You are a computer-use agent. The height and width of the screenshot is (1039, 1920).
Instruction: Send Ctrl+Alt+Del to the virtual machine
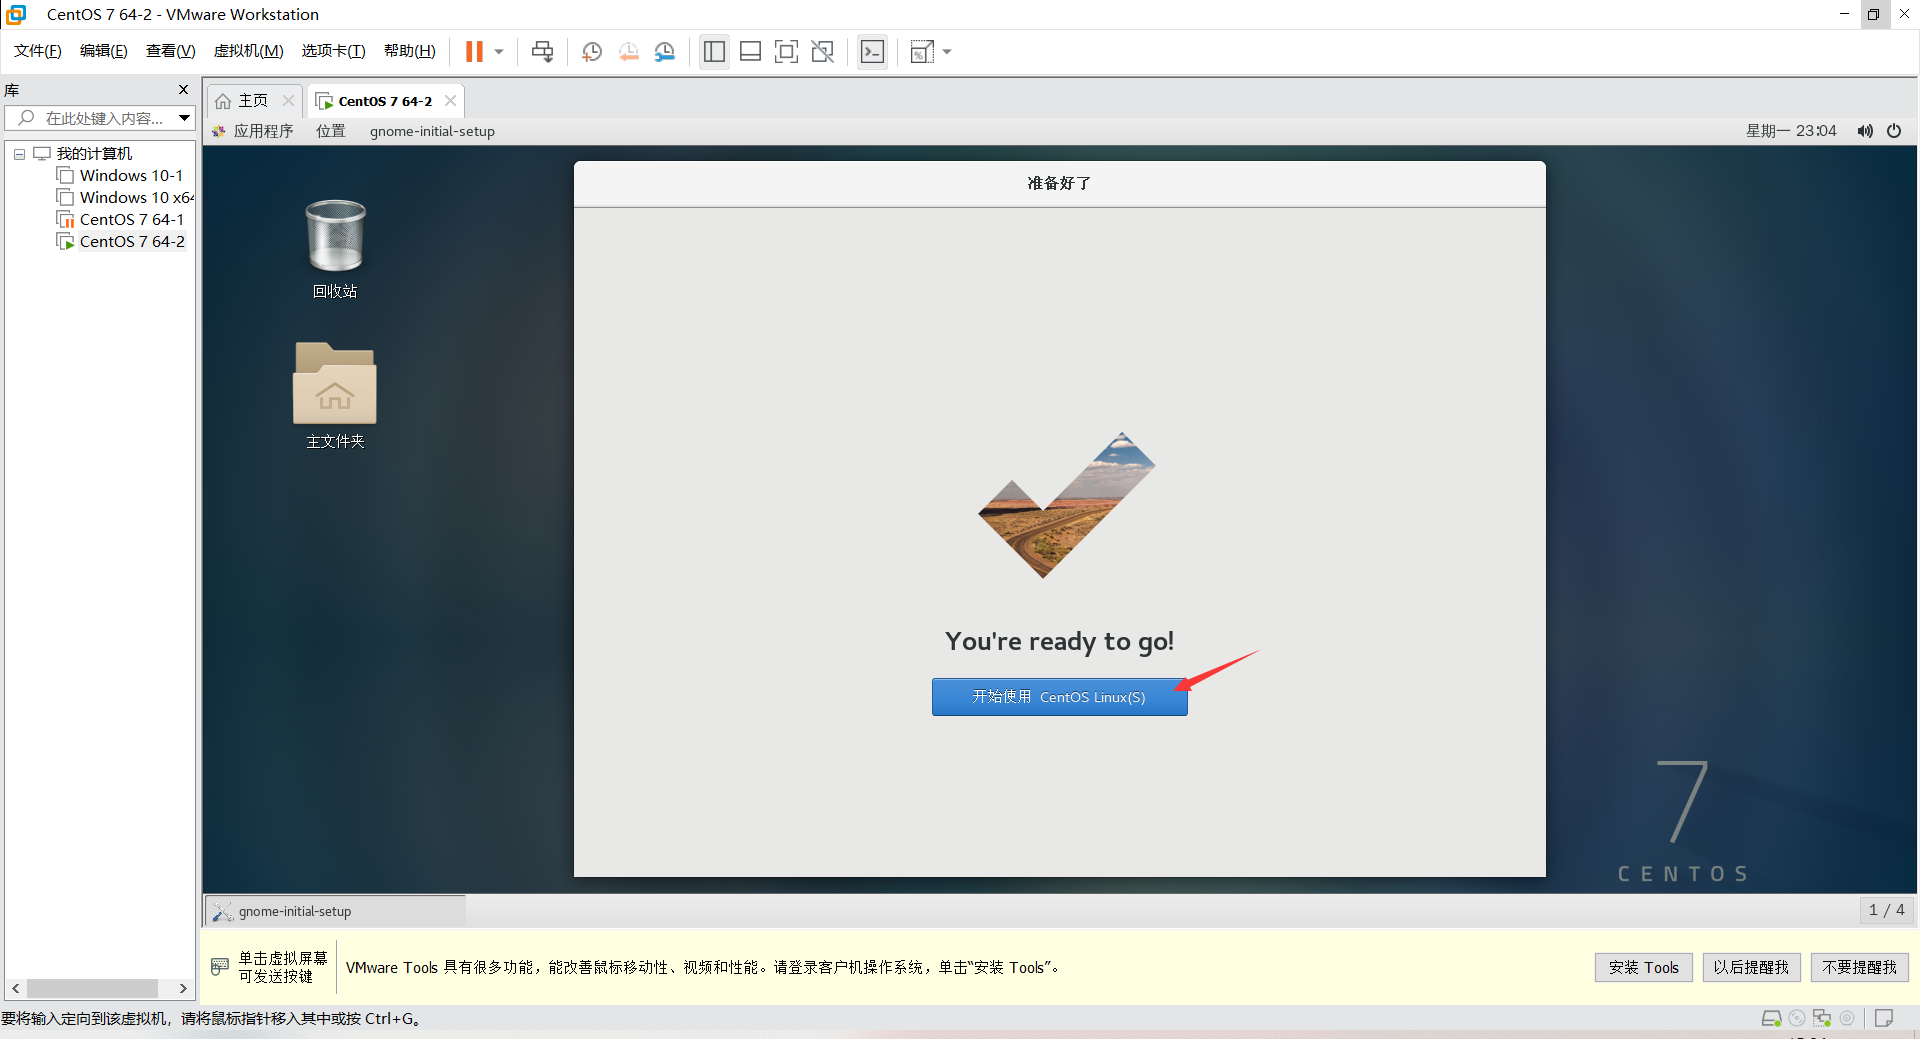[542, 52]
